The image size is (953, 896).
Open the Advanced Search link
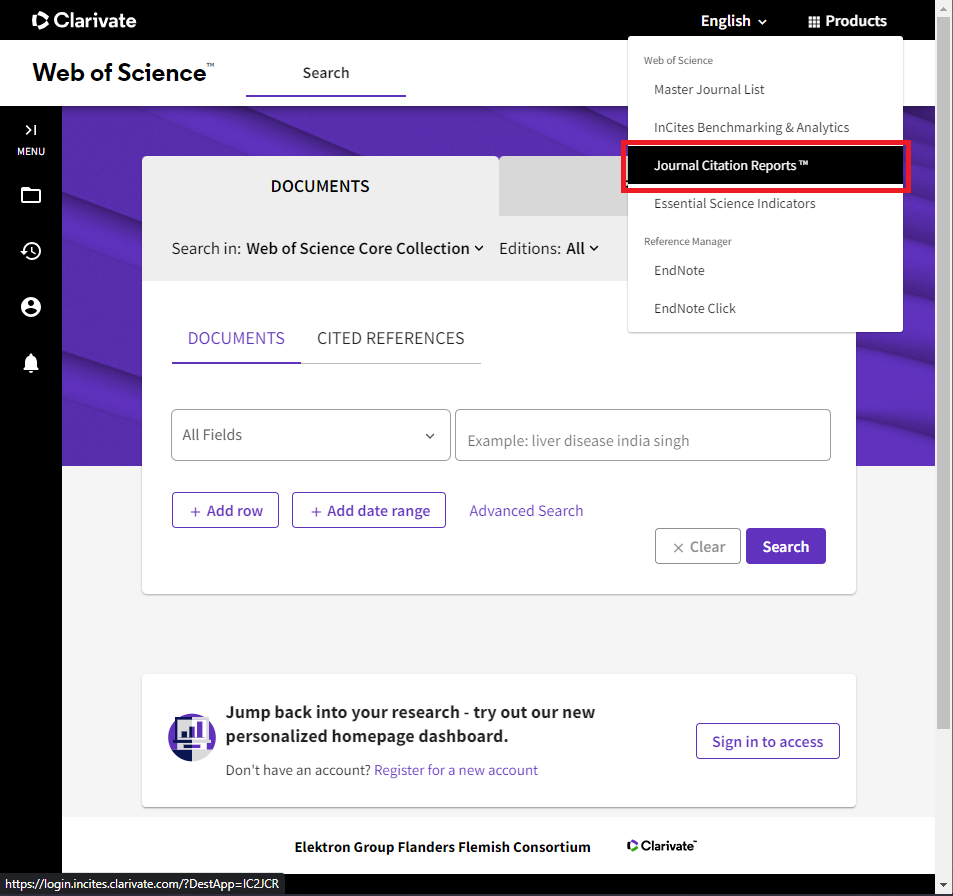(526, 511)
